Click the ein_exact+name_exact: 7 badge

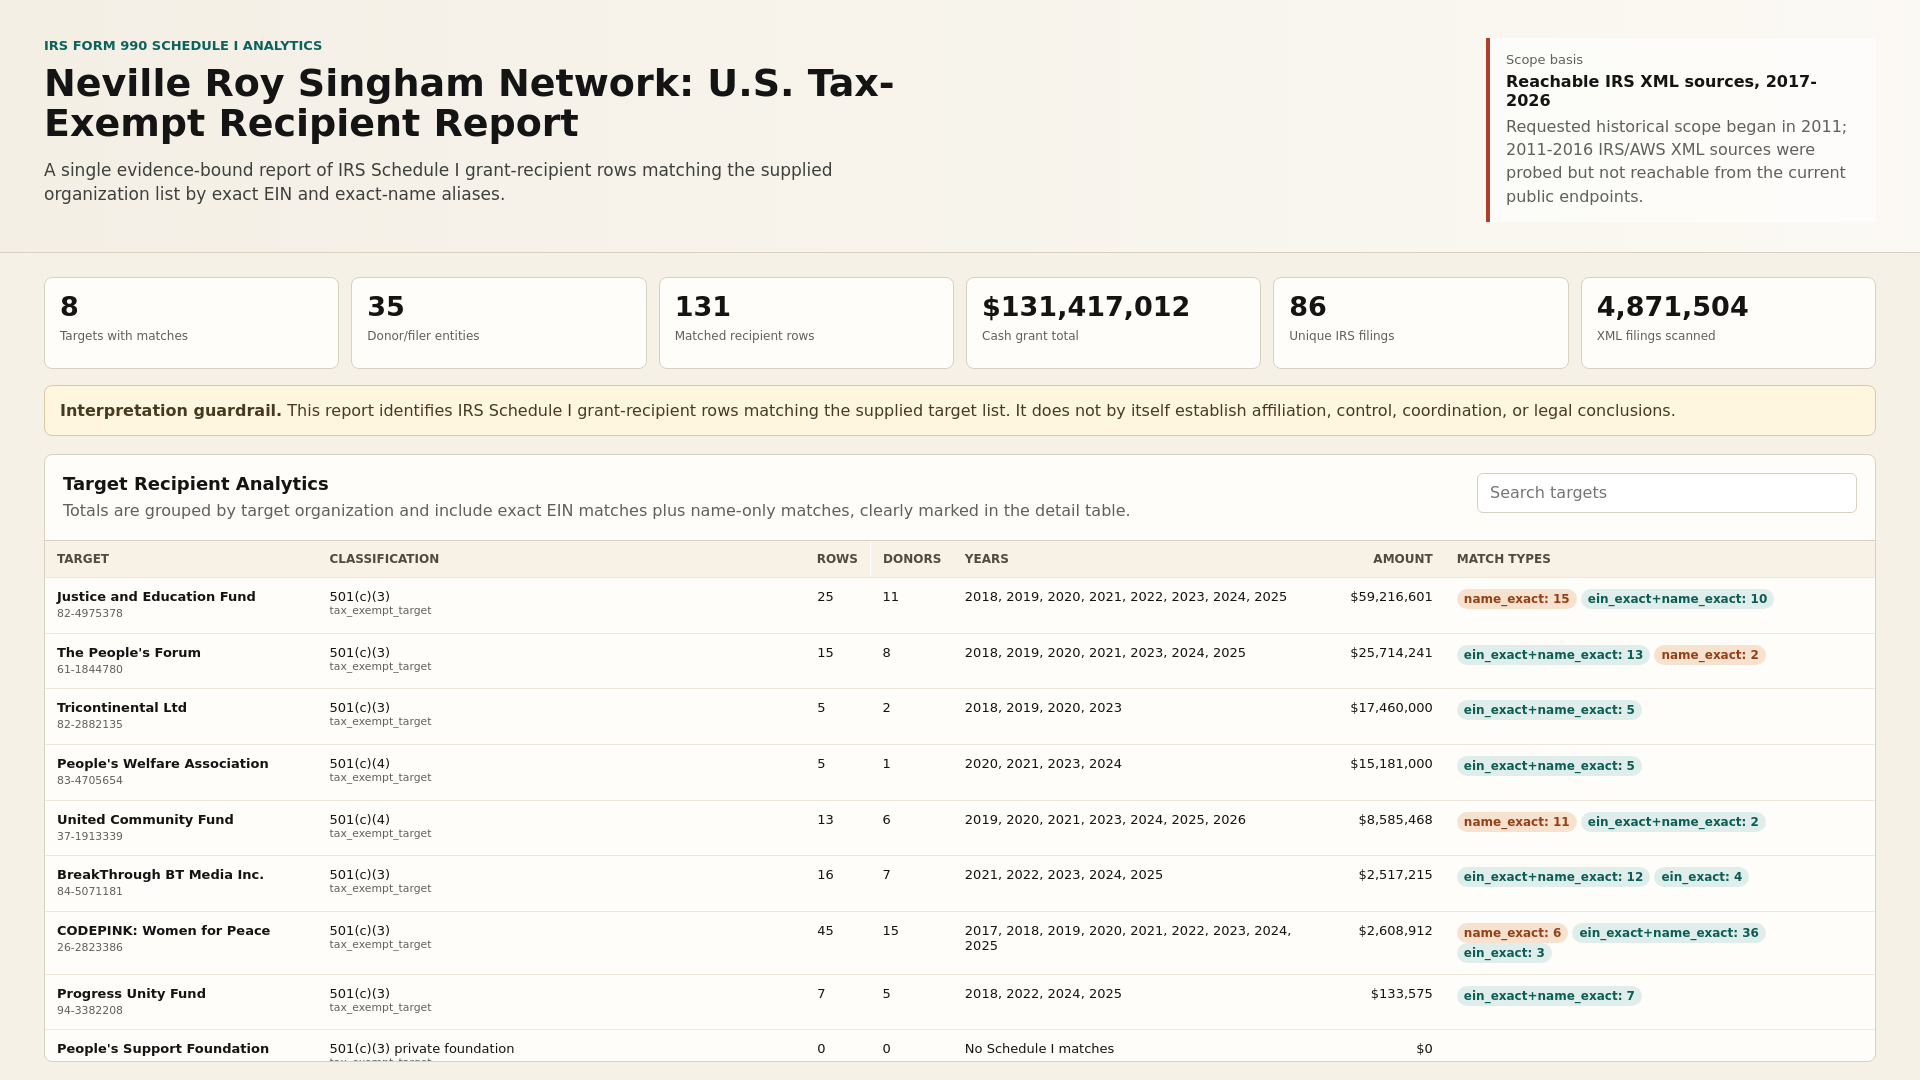point(1549,996)
